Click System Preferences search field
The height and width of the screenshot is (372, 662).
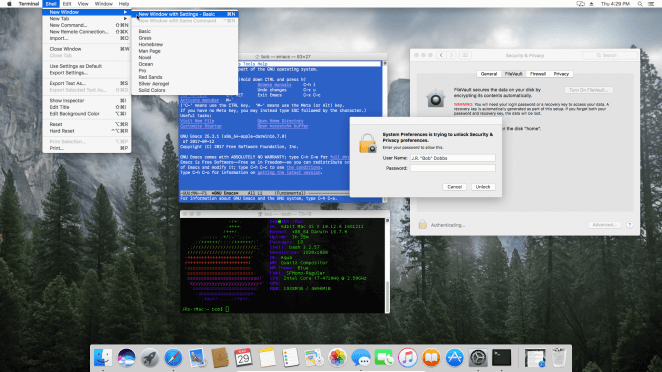610,55
